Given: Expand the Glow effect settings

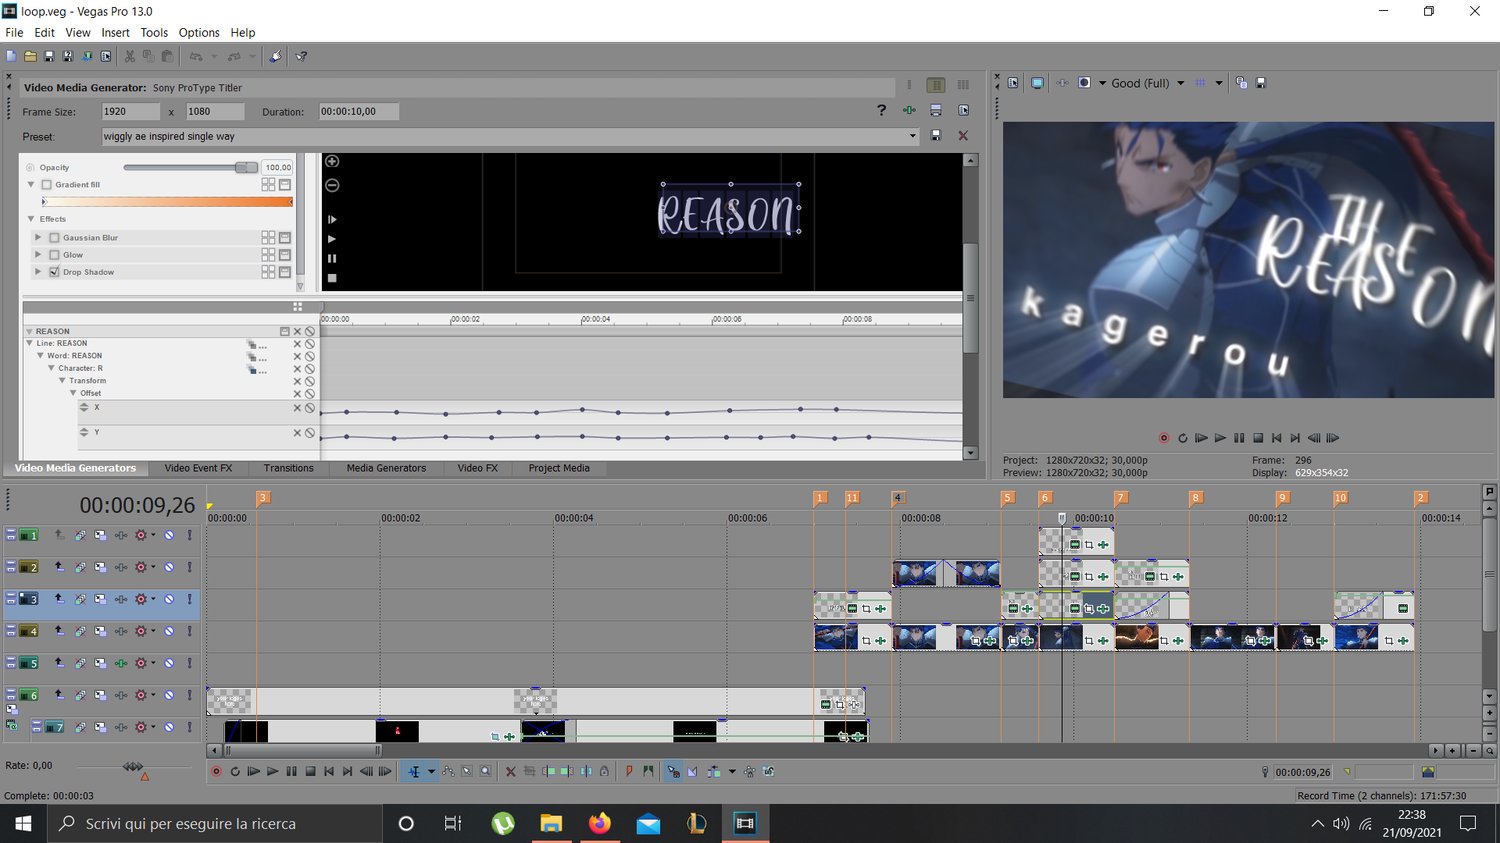Looking at the screenshot, I should [x=38, y=254].
